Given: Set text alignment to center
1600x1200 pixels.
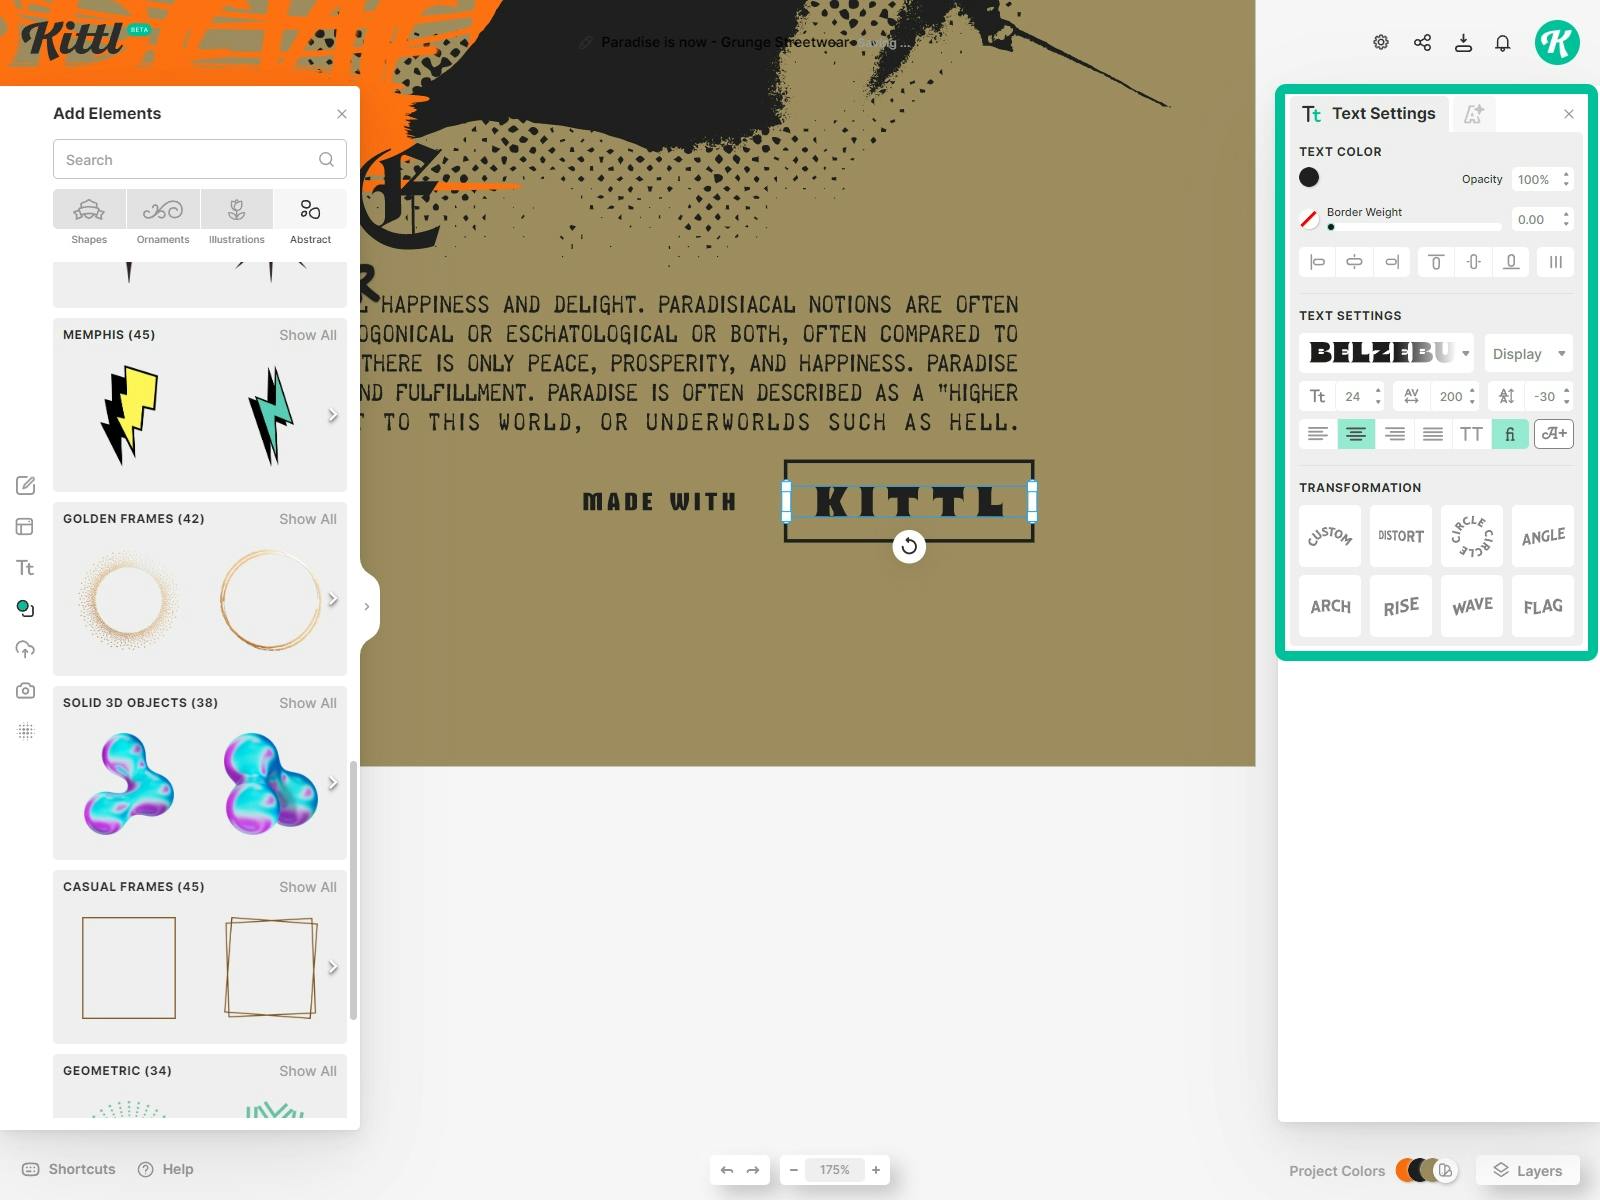Looking at the screenshot, I should point(1356,434).
